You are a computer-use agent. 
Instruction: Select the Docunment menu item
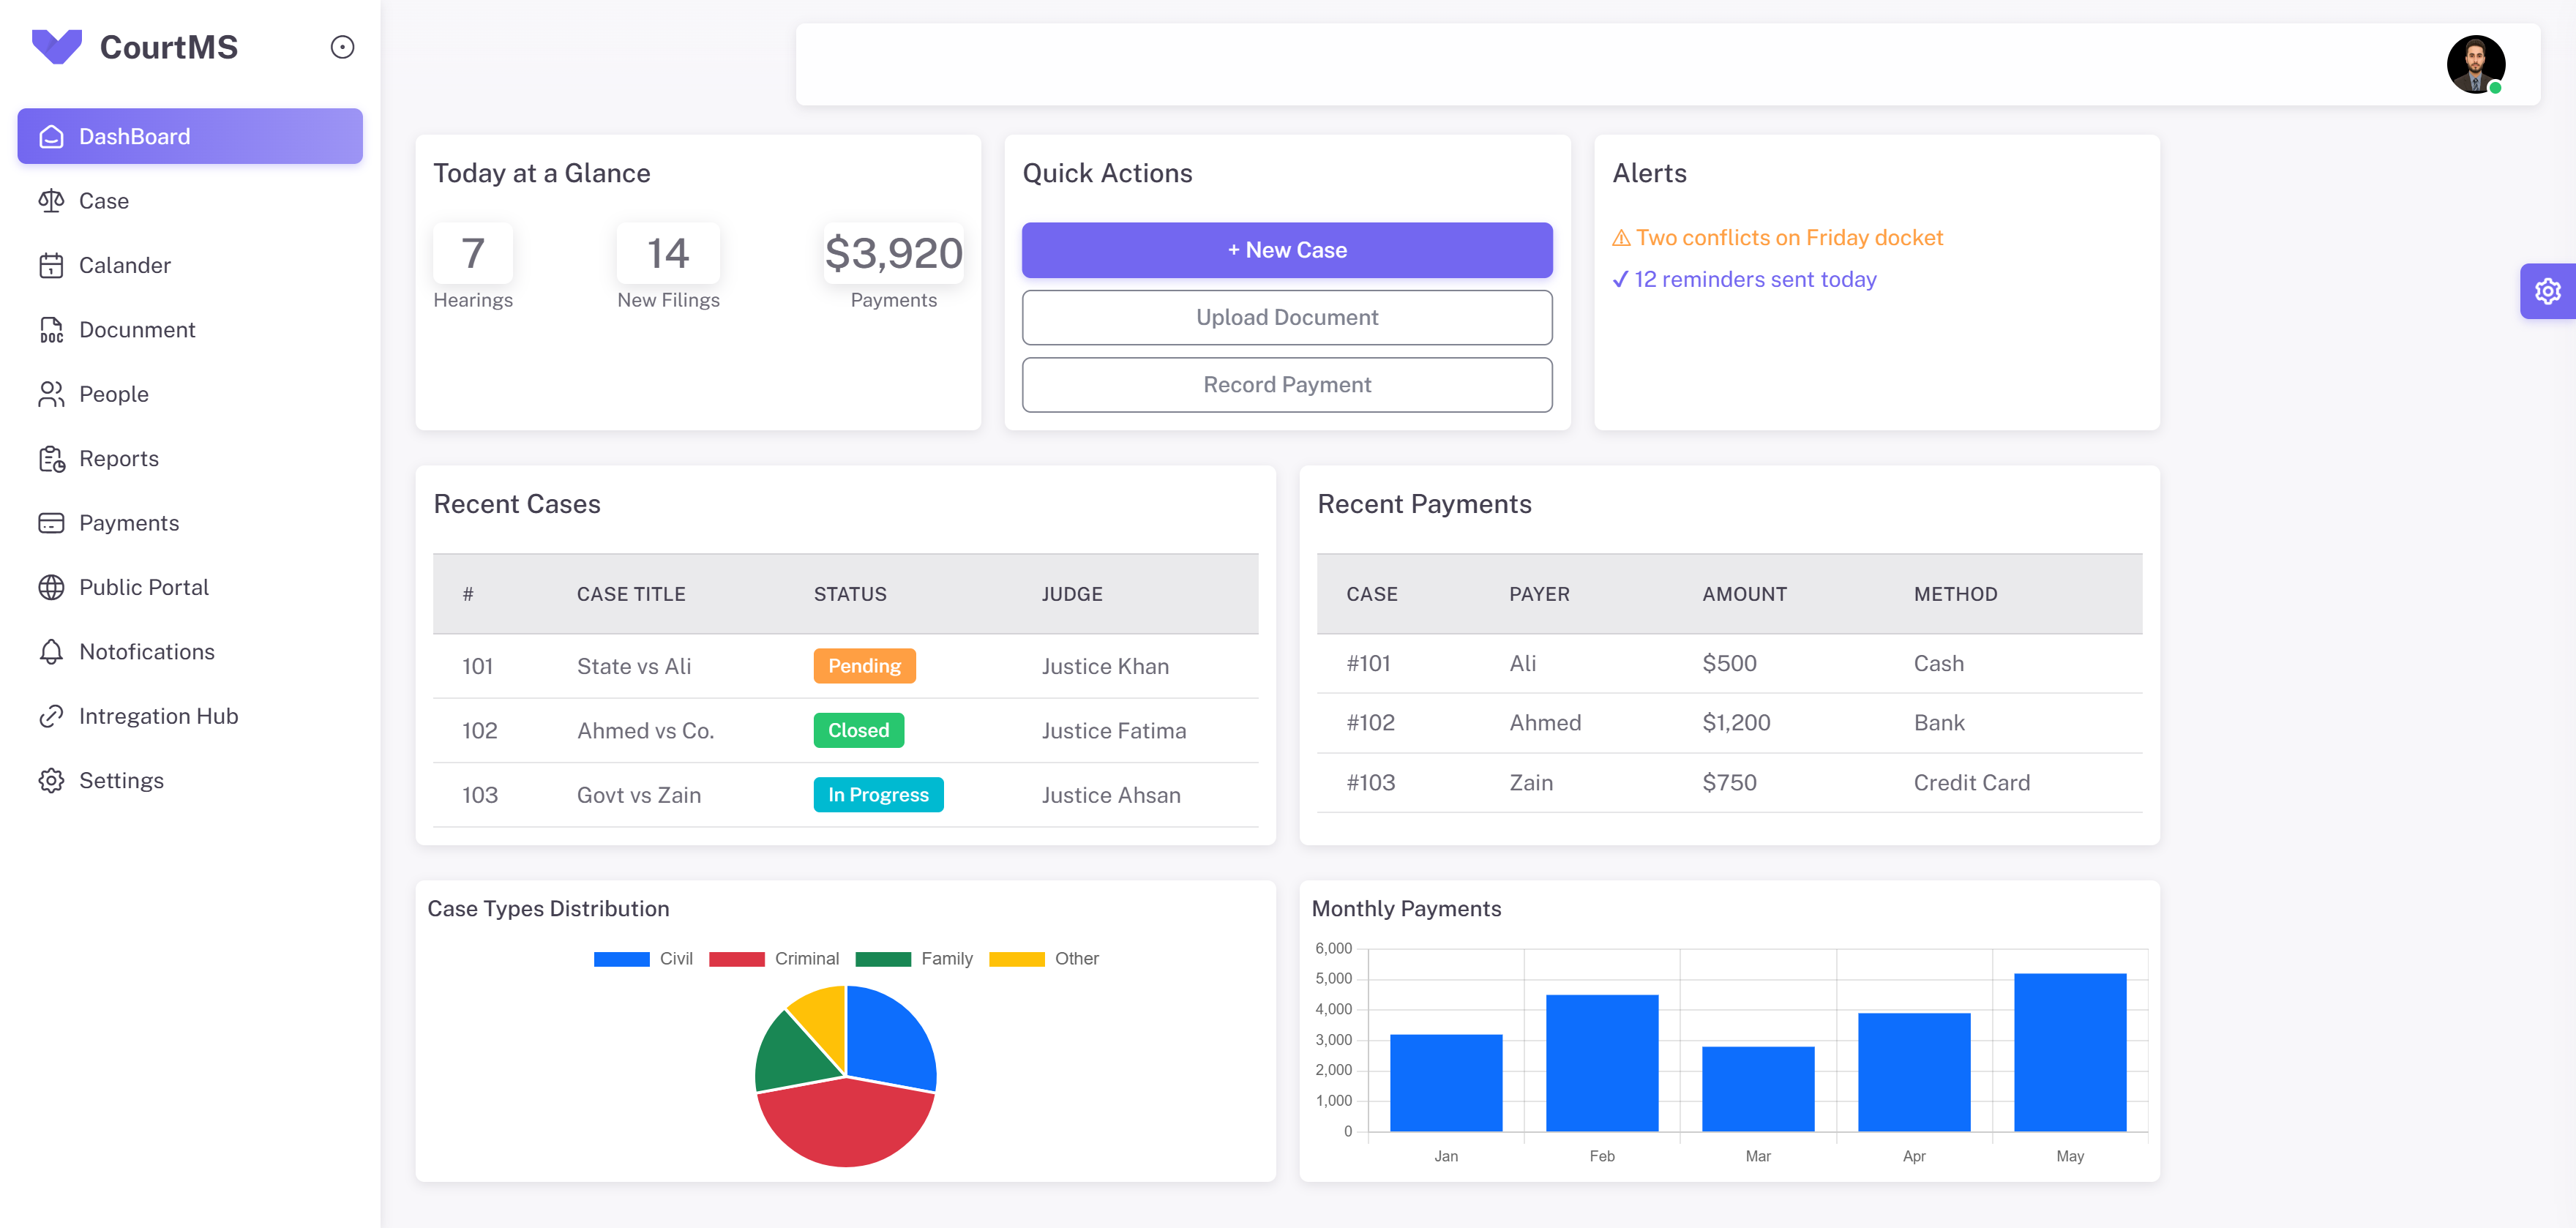190,330
